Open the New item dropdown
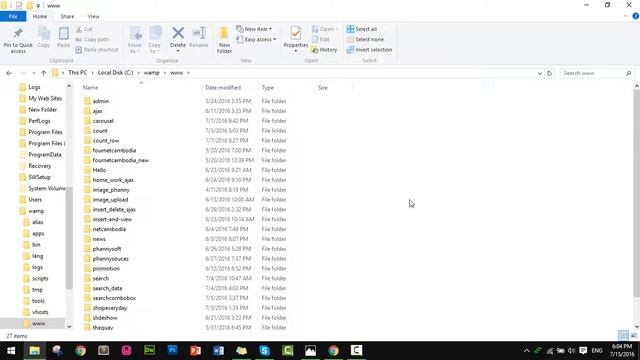The image size is (640, 360). click(254, 29)
